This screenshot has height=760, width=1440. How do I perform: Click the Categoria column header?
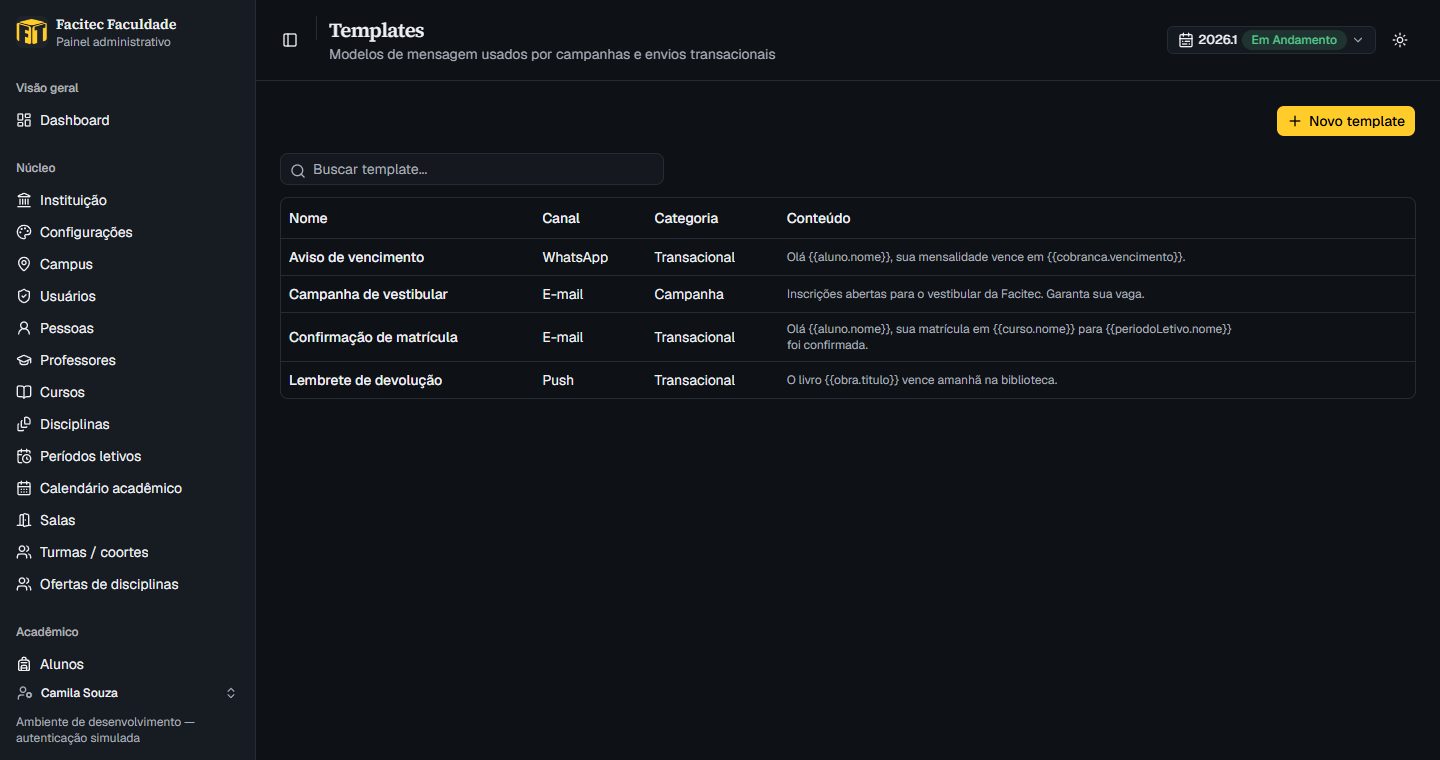coord(686,218)
